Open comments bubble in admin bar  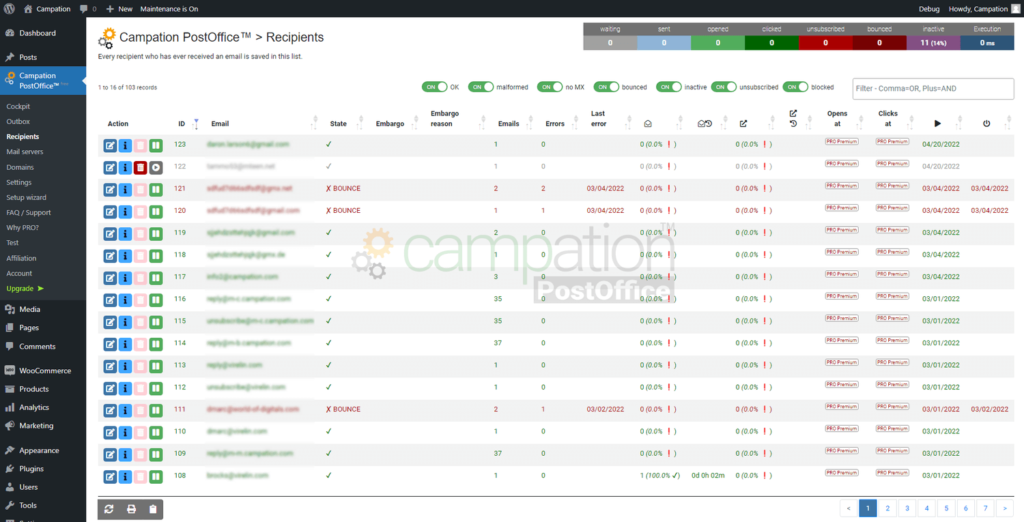[88, 9]
